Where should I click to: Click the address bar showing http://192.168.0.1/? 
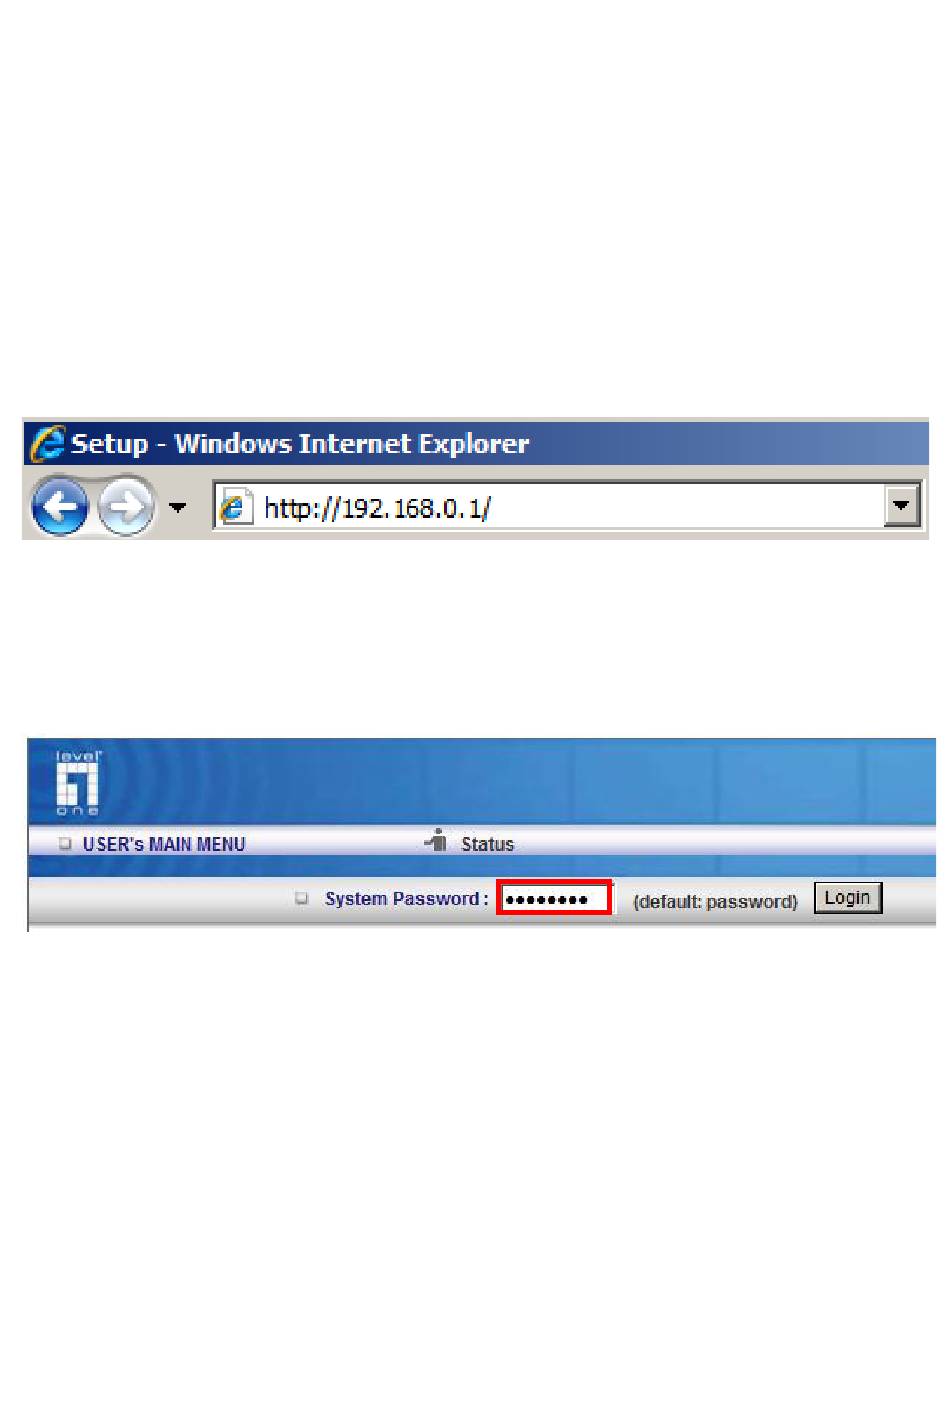(x=566, y=507)
